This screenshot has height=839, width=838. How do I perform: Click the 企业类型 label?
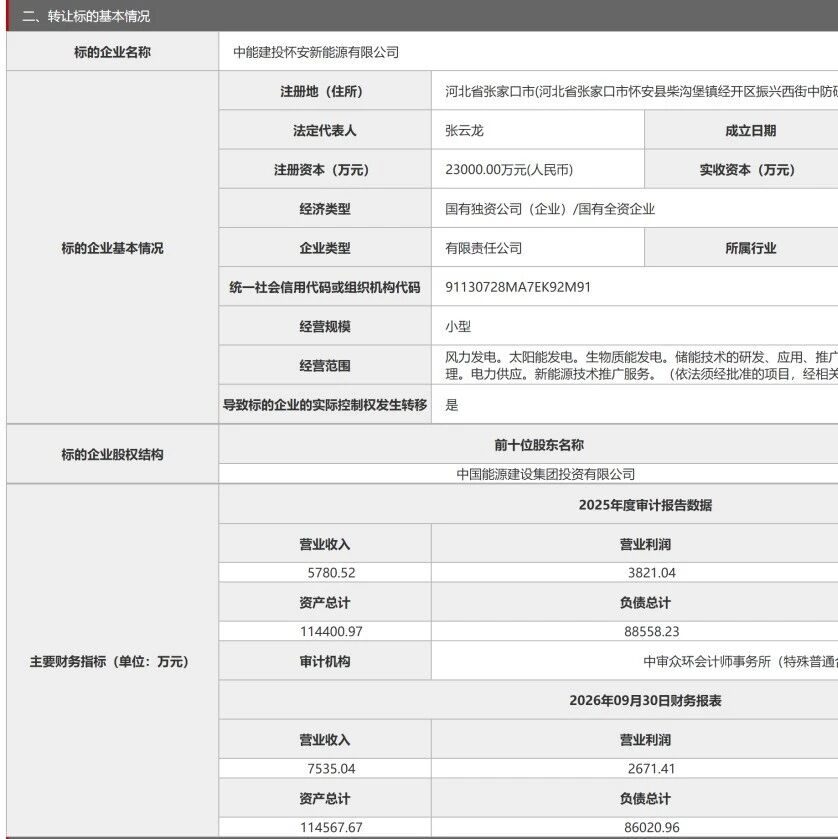pyautogui.click(x=325, y=248)
